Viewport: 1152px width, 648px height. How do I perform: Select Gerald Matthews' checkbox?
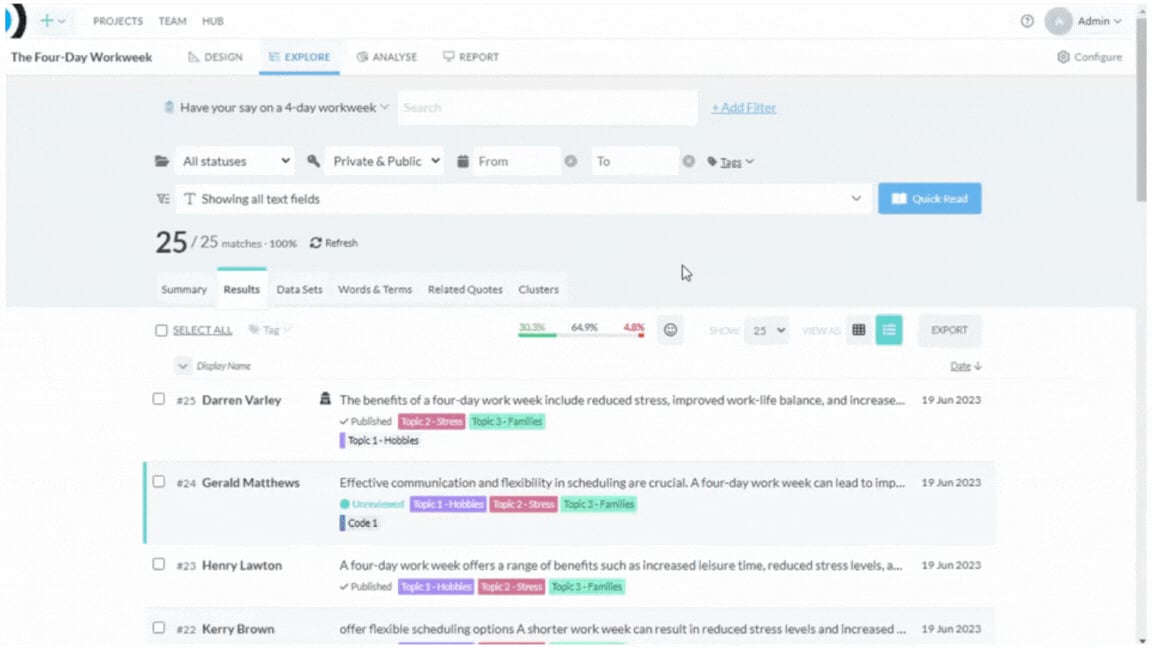tap(159, 482)
